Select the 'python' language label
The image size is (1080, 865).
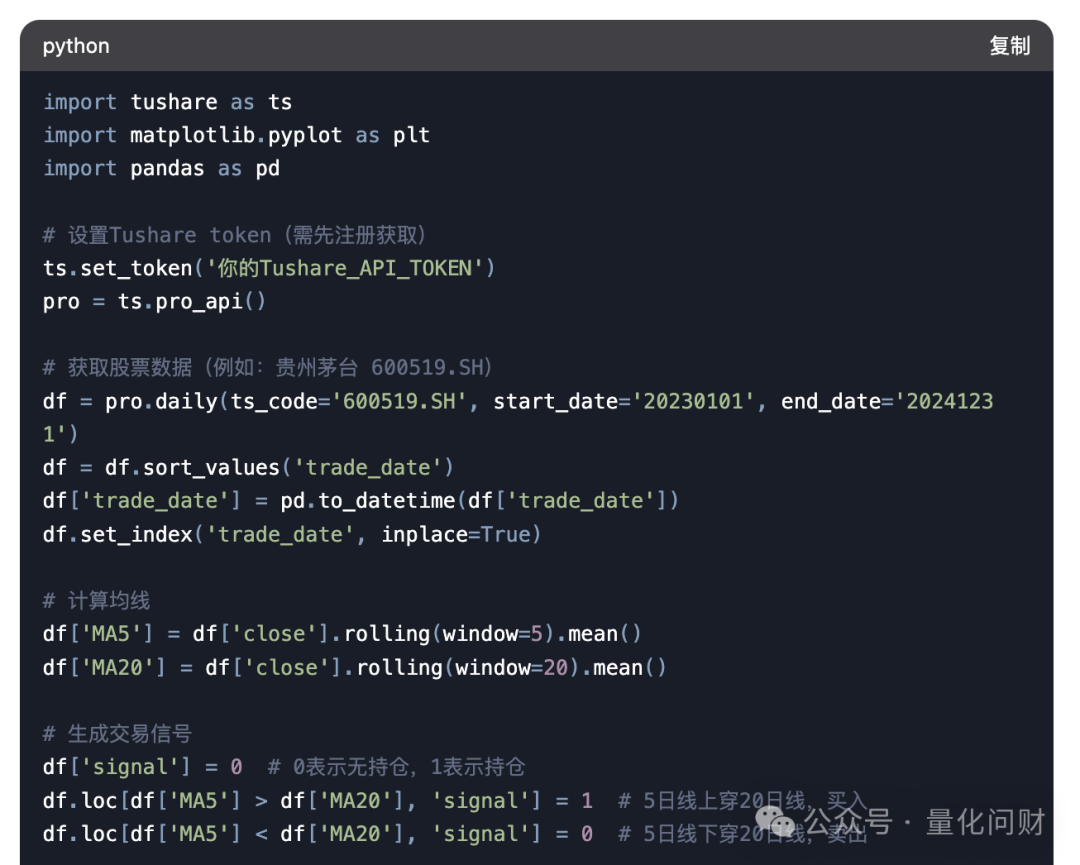(76, 46)
